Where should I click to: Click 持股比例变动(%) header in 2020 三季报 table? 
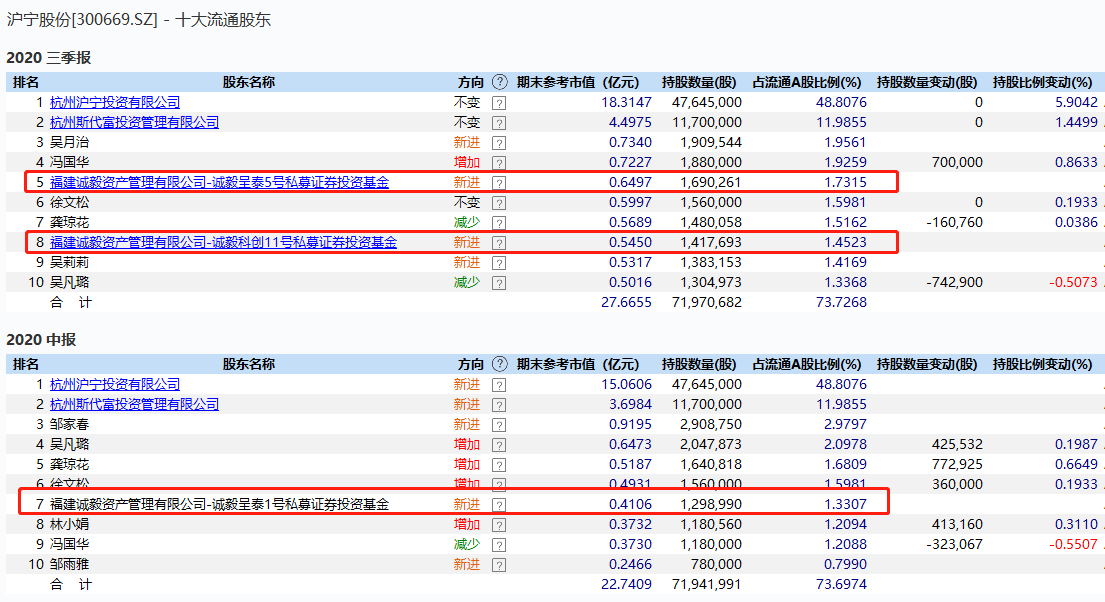click(1043, 82)
